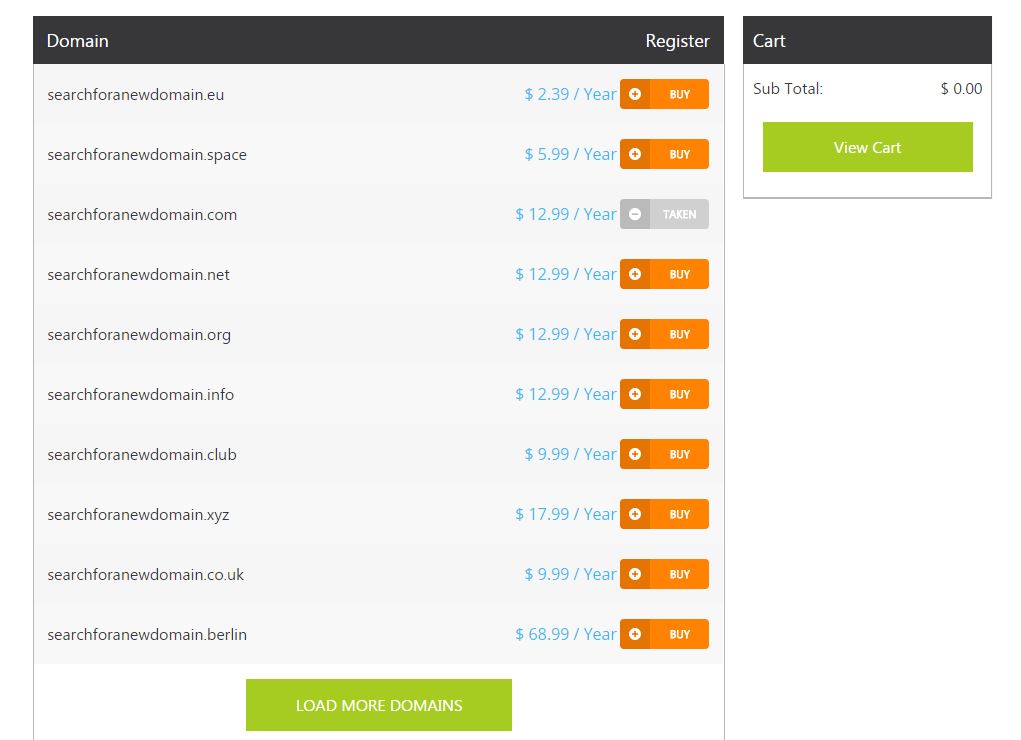Select the searchforanewdomain.club domain name

click(x=141, y=455)
